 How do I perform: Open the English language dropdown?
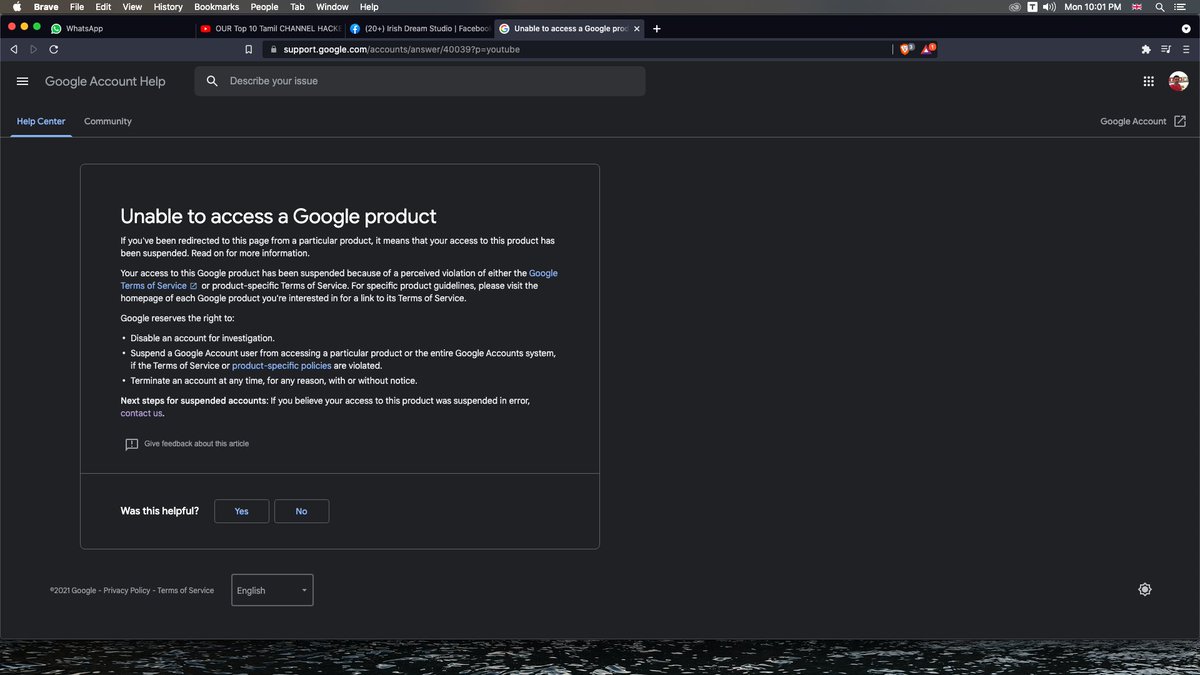pos(272,590)
